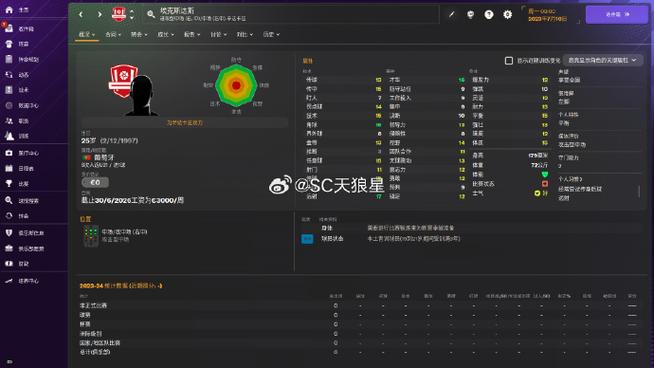
Task: Click the red club badge in the header
Action: tap(119, 15)
